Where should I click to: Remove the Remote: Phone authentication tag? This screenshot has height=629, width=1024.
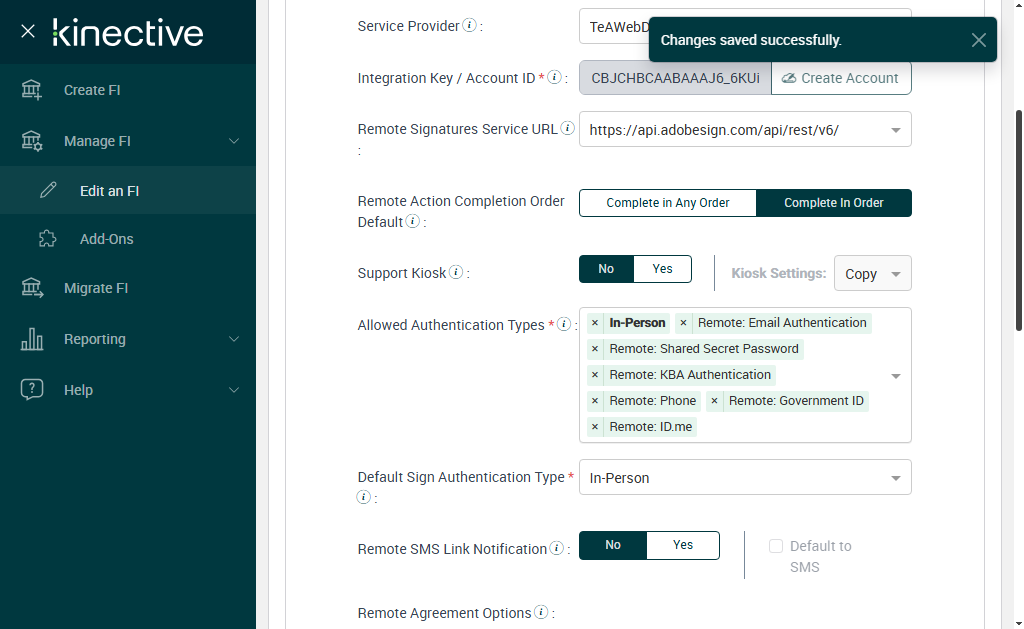pos(595,401)
